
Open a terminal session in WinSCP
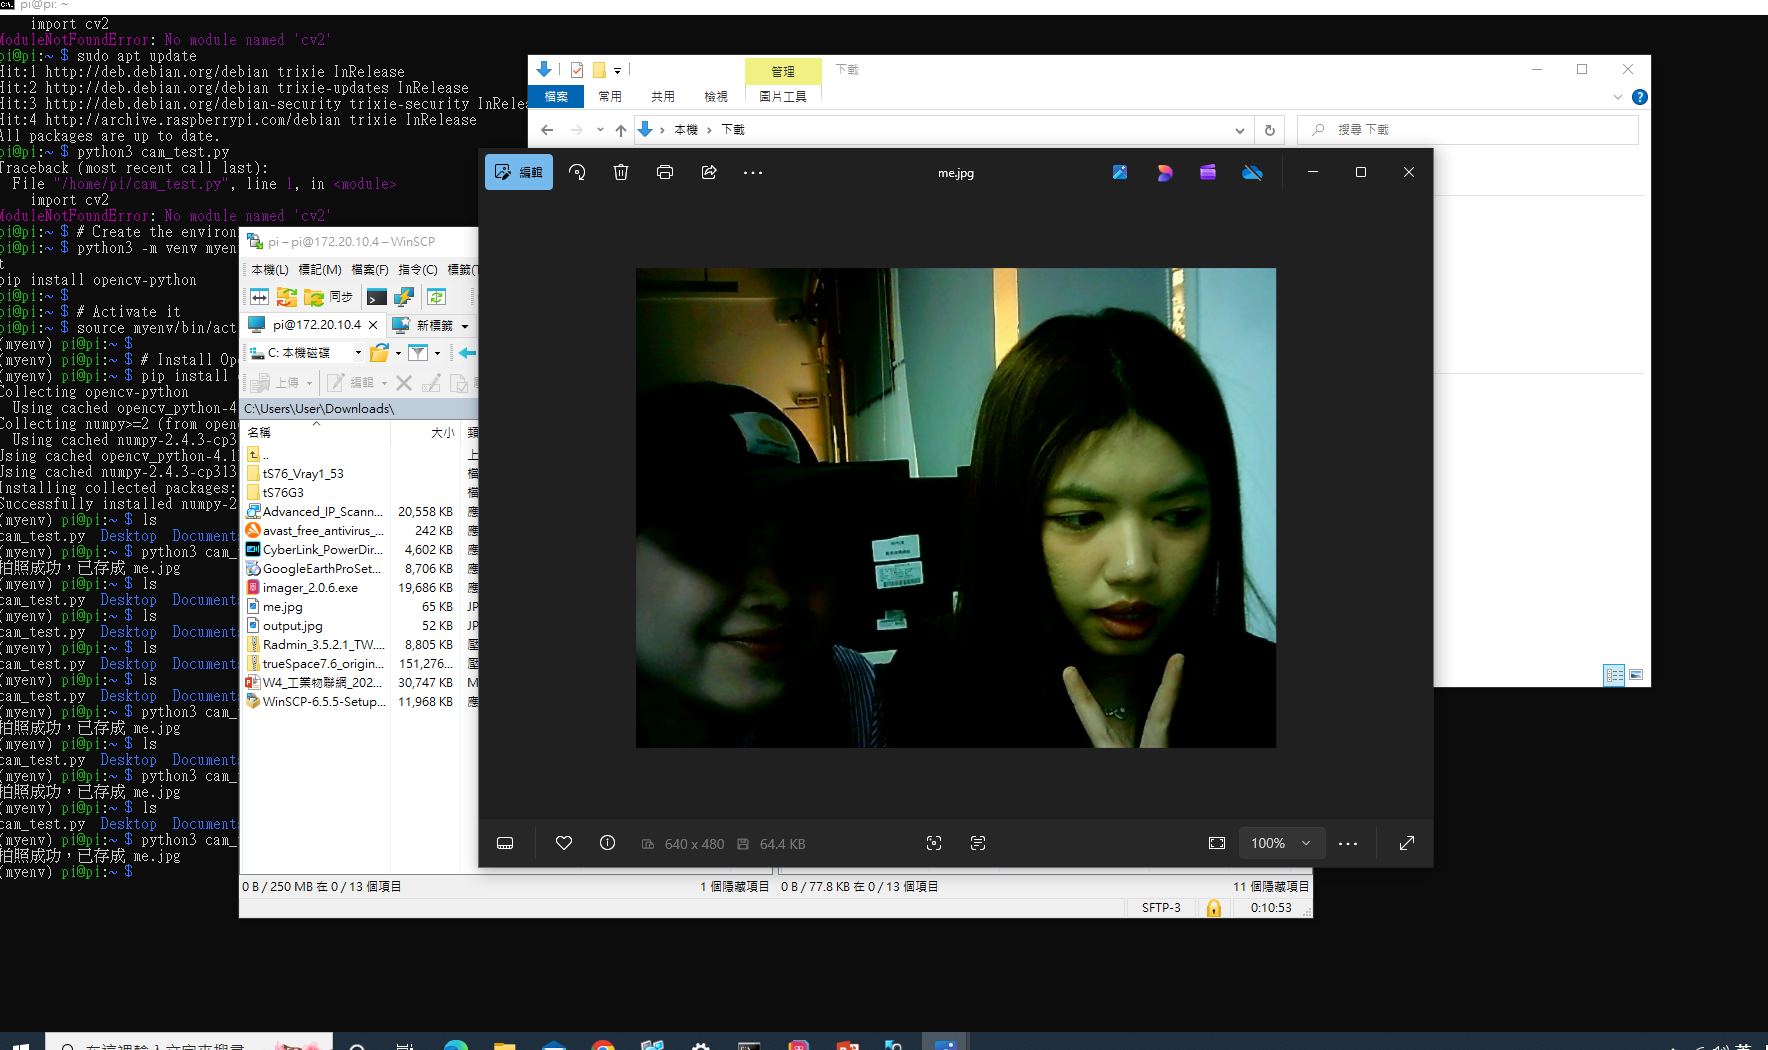(x=377, y=297)
